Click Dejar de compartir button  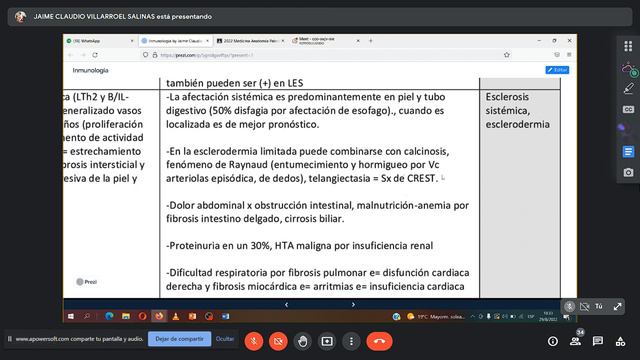(179, 339)
